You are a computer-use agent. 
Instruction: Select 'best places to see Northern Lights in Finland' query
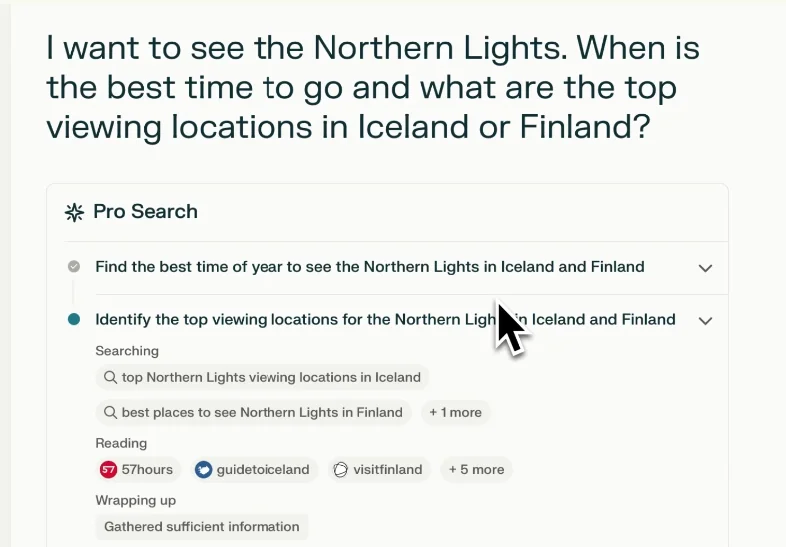click(254, 412)
